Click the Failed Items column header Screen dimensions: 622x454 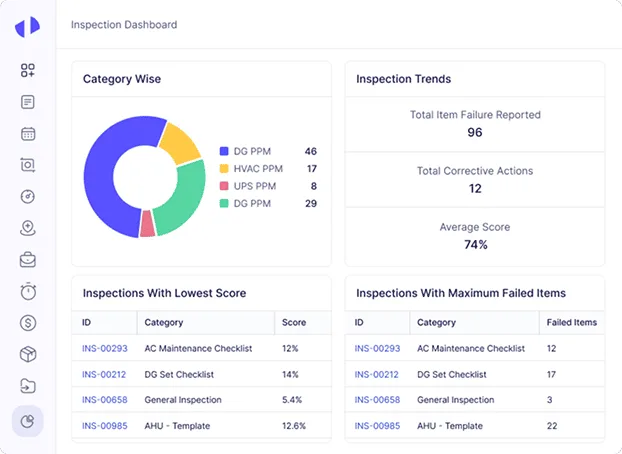coord(572,322)
